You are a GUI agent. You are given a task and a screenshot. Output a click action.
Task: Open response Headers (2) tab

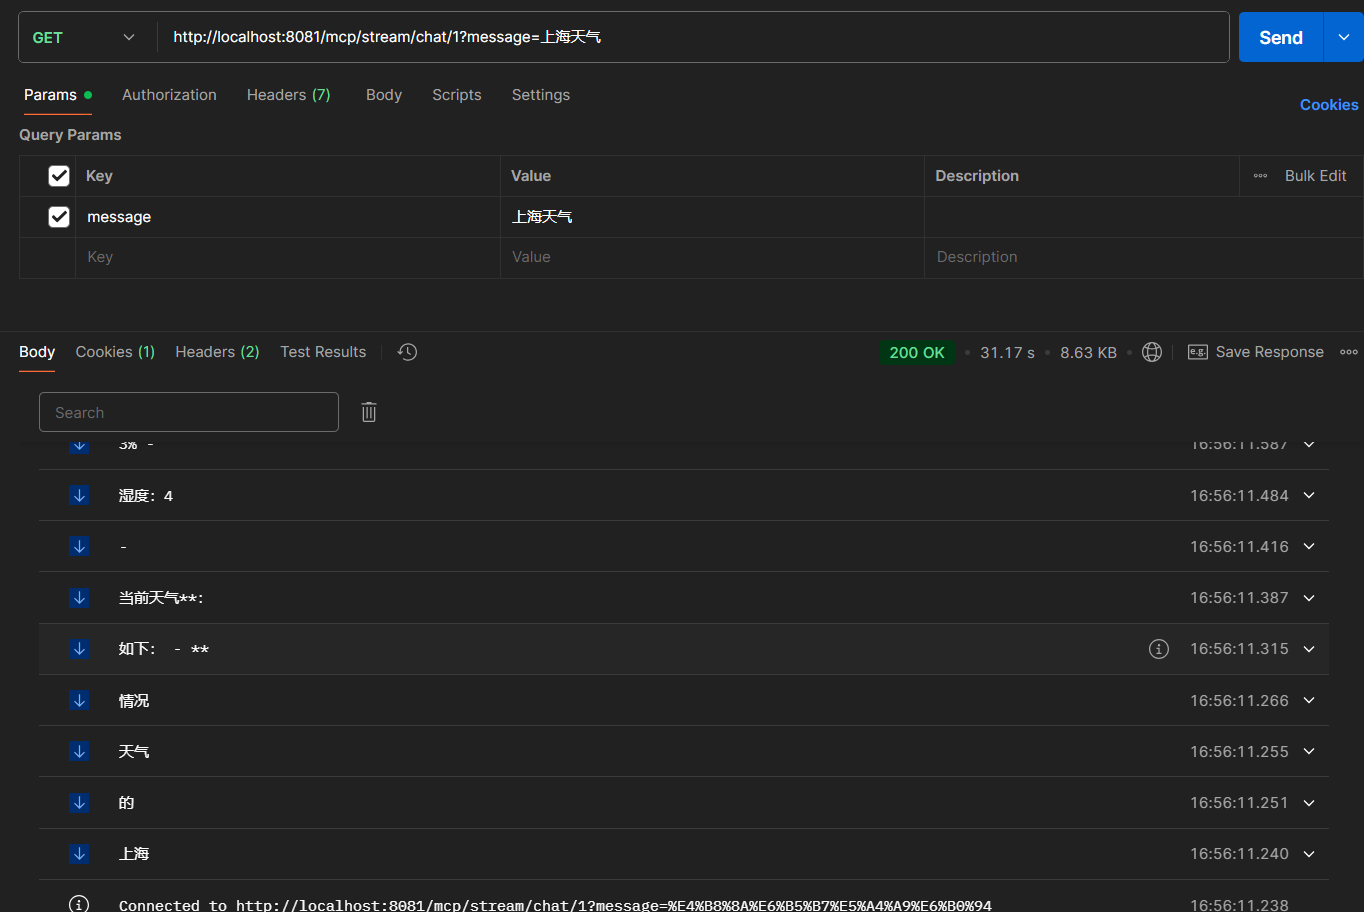217,352
